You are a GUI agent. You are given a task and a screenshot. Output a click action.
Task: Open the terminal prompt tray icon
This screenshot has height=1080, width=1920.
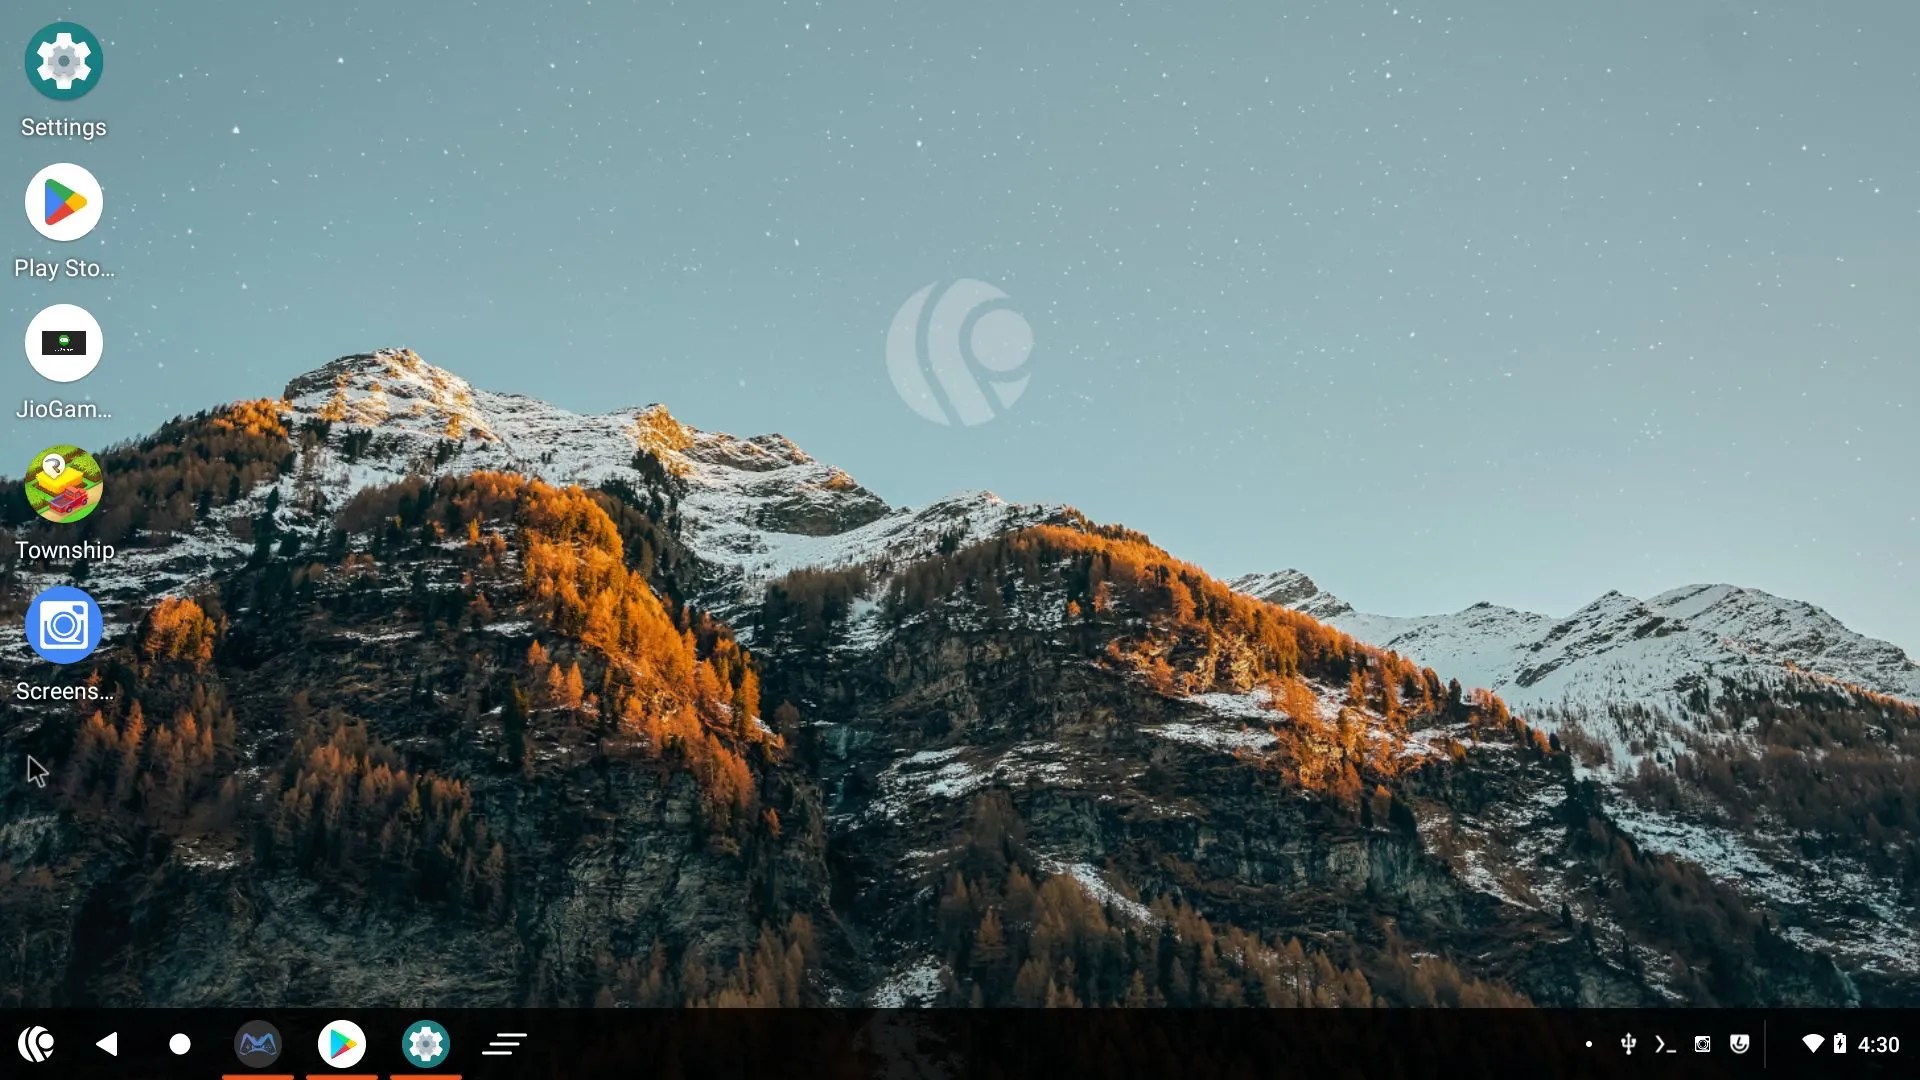(1665, 1044)
